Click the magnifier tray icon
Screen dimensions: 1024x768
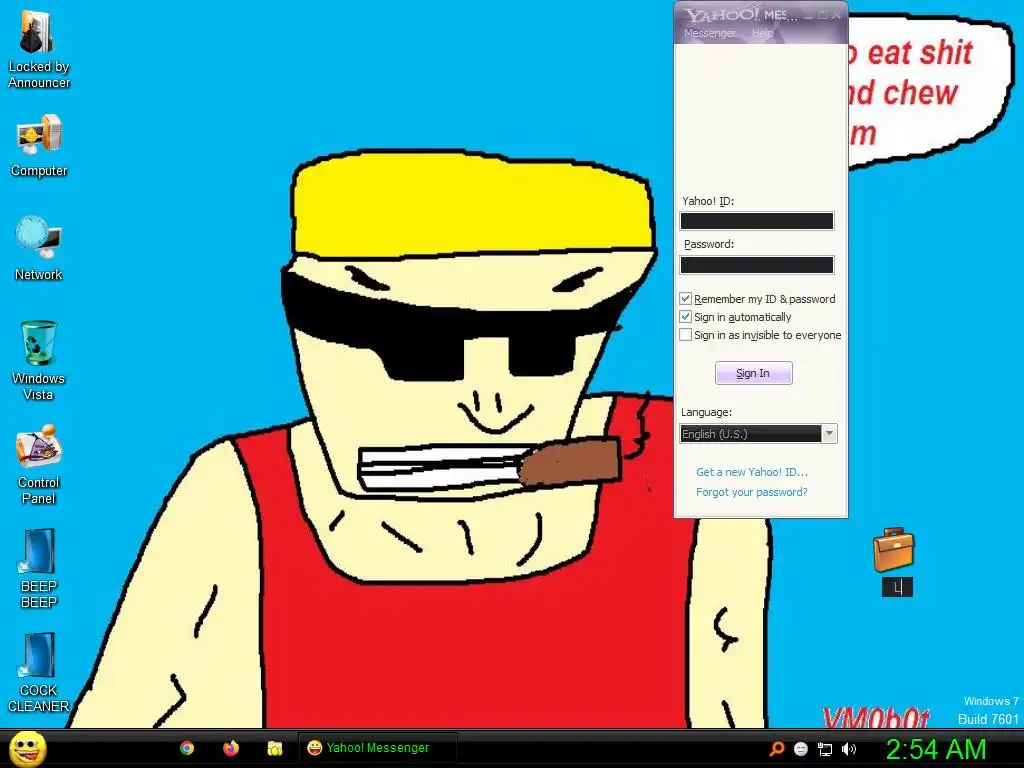tap(777, 749)
